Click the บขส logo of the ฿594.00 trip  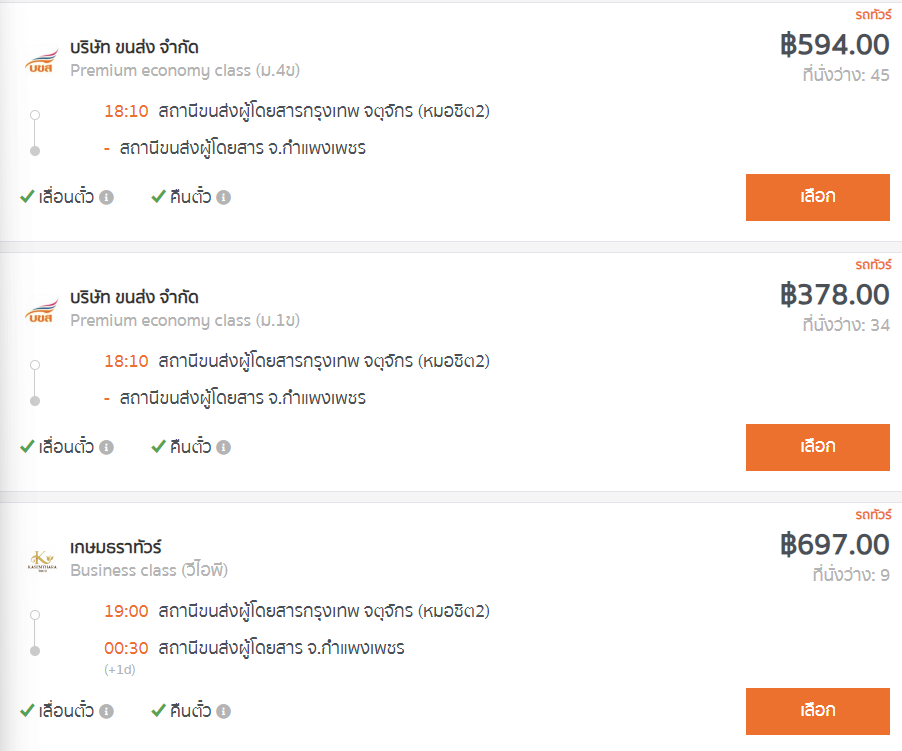pos(41,60)
